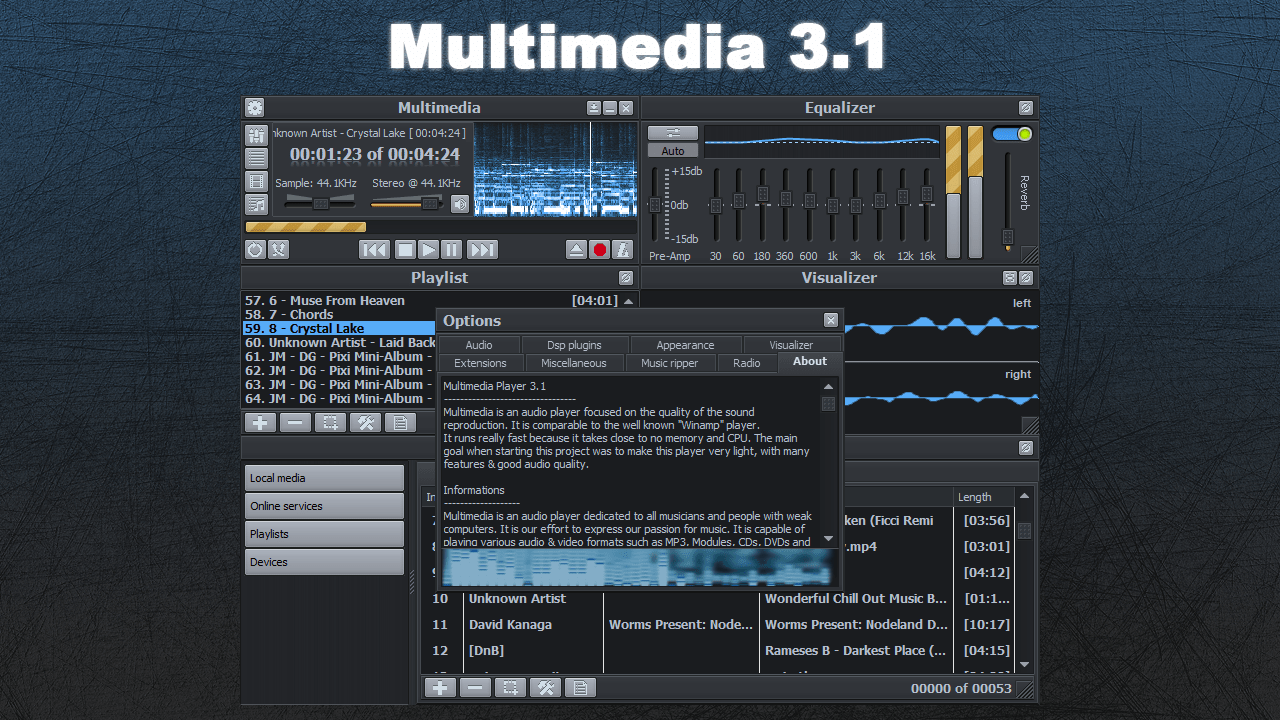Mute audio with the speaker icon
This screenshot has width=1280, height=720.
coord(460,204)
